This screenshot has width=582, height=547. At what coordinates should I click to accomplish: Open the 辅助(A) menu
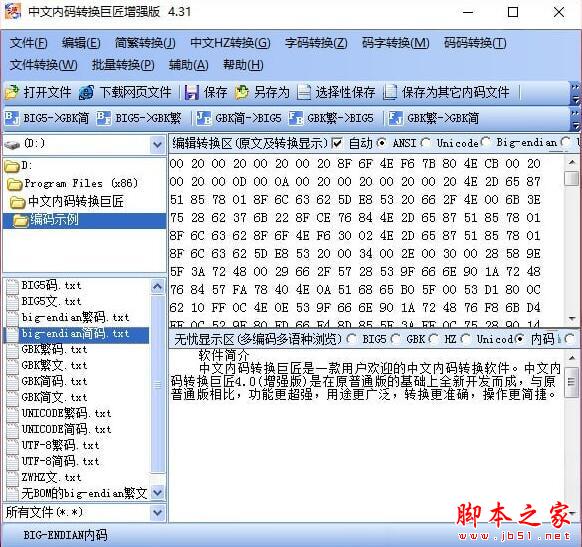(x=189, y=65)
